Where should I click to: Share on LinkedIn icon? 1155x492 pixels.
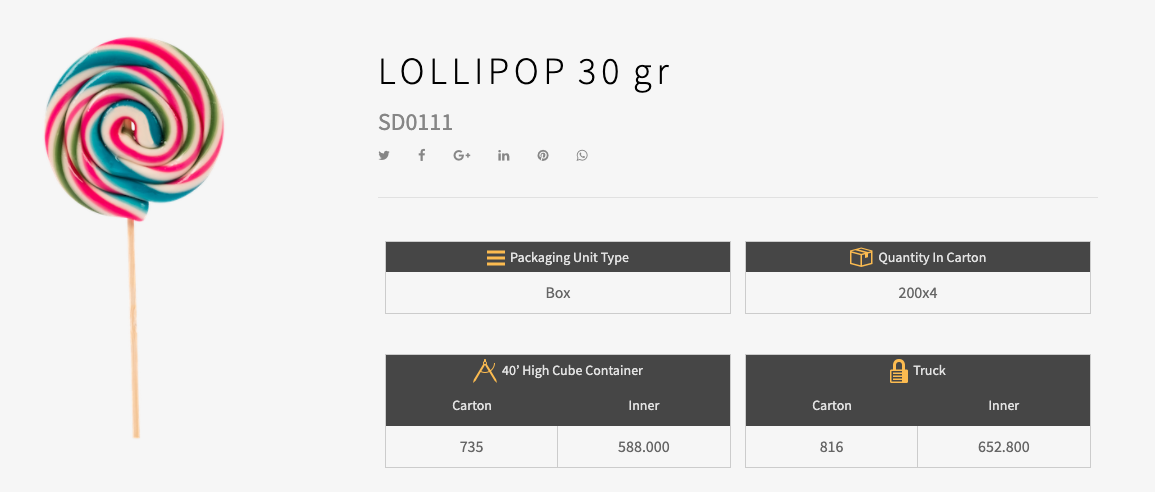(504, 155)
